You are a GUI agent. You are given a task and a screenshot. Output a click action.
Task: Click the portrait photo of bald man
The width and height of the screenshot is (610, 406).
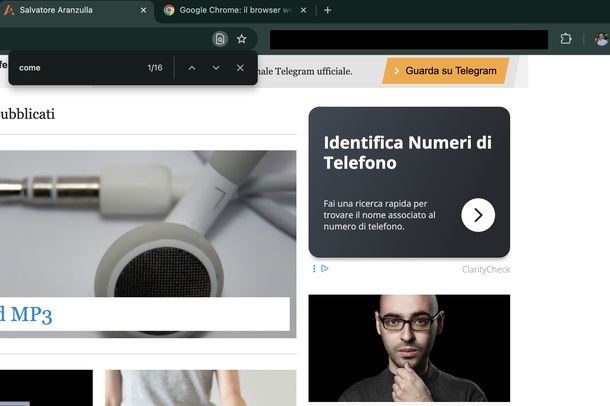[x=409, y=348]
